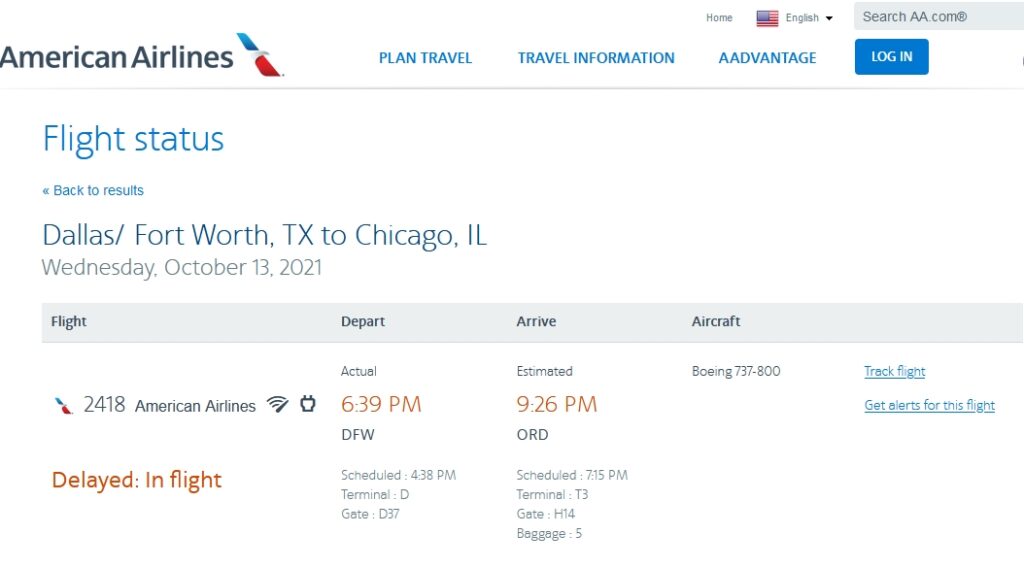
Task: Open the Plan Travel menu
Action: pyautogui.click(x=425, y=58)
